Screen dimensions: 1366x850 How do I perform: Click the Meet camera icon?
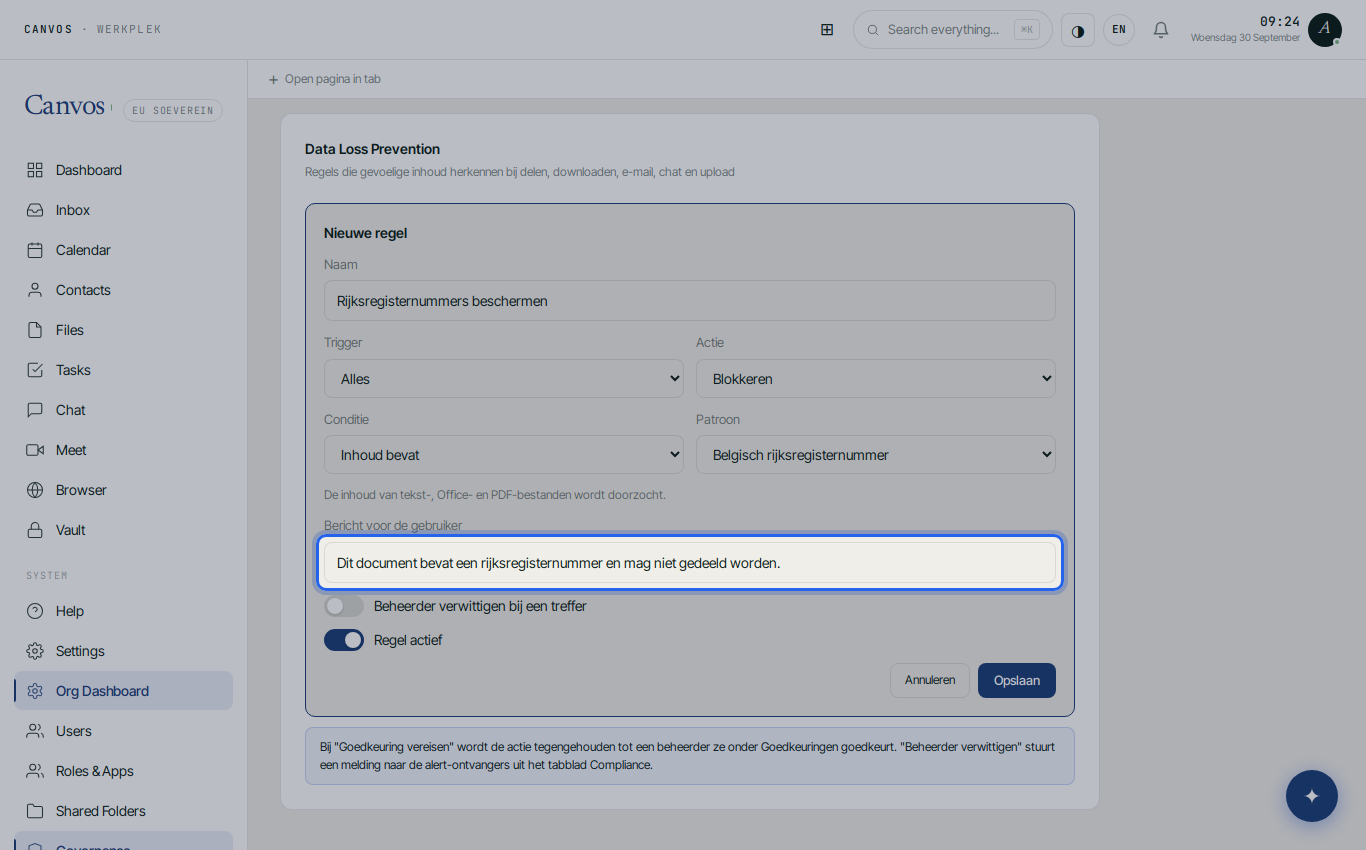(x=35, y=450)
